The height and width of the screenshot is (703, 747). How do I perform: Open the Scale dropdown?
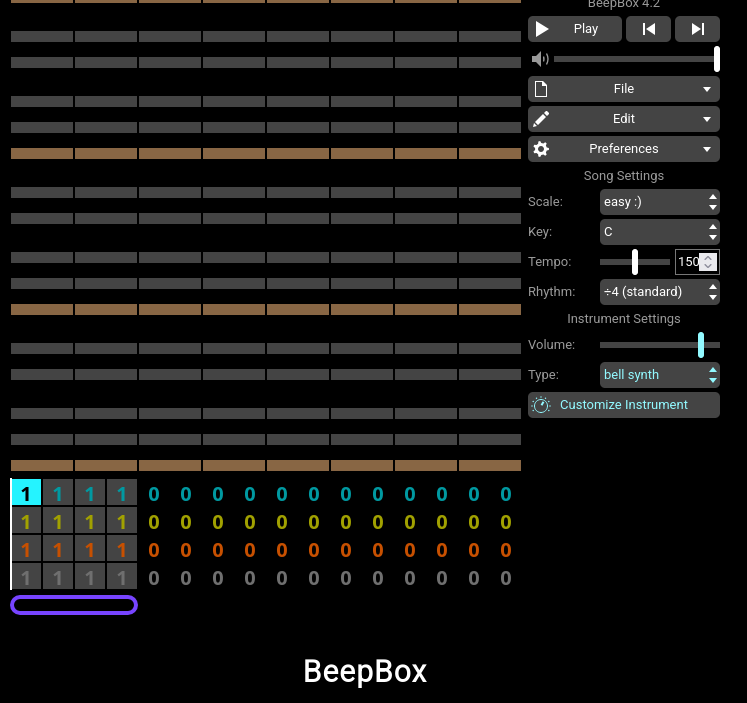[659, 202]
